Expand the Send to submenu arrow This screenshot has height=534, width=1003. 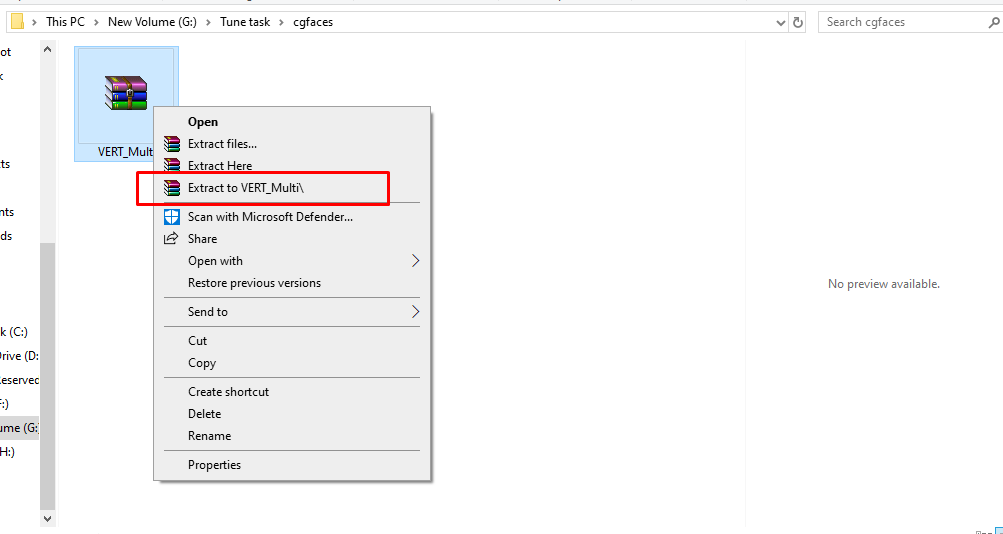click(x=415, y=311)
